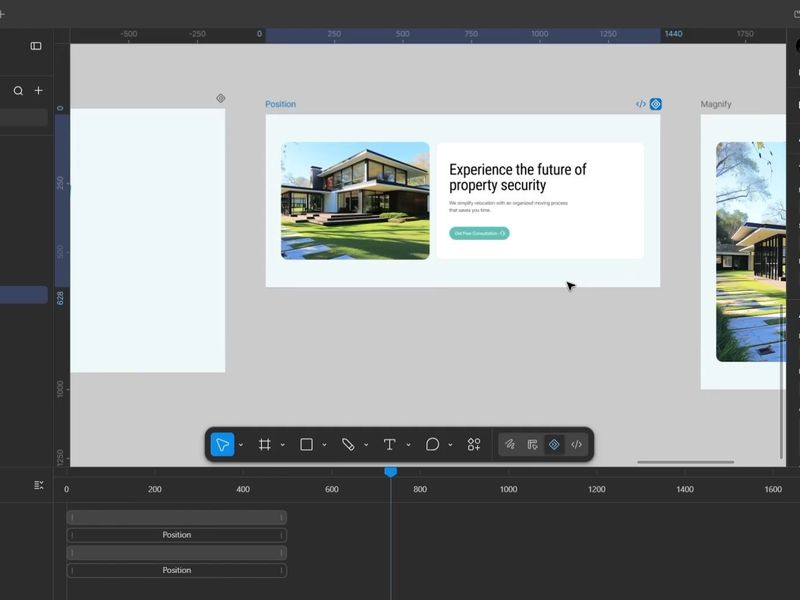Select the Position frame label
This screenshot has width=800, height=600.
point(280,104)
